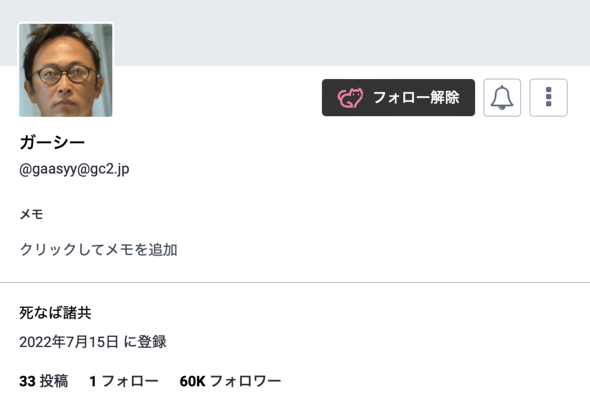The height and width of the screenshot is (408, 590).
Task: Click the 1 following count number
Action: coord(93,381)
